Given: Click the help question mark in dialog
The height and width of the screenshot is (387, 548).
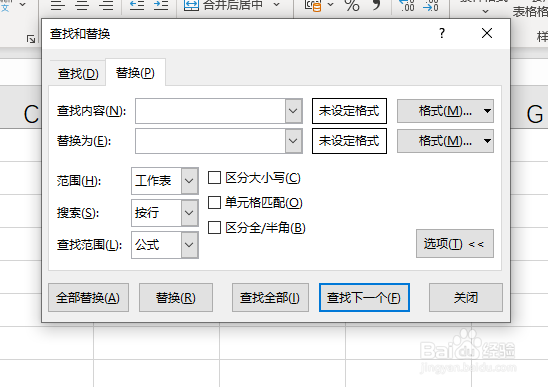Looking at the screenshot, I should (442, 33).
